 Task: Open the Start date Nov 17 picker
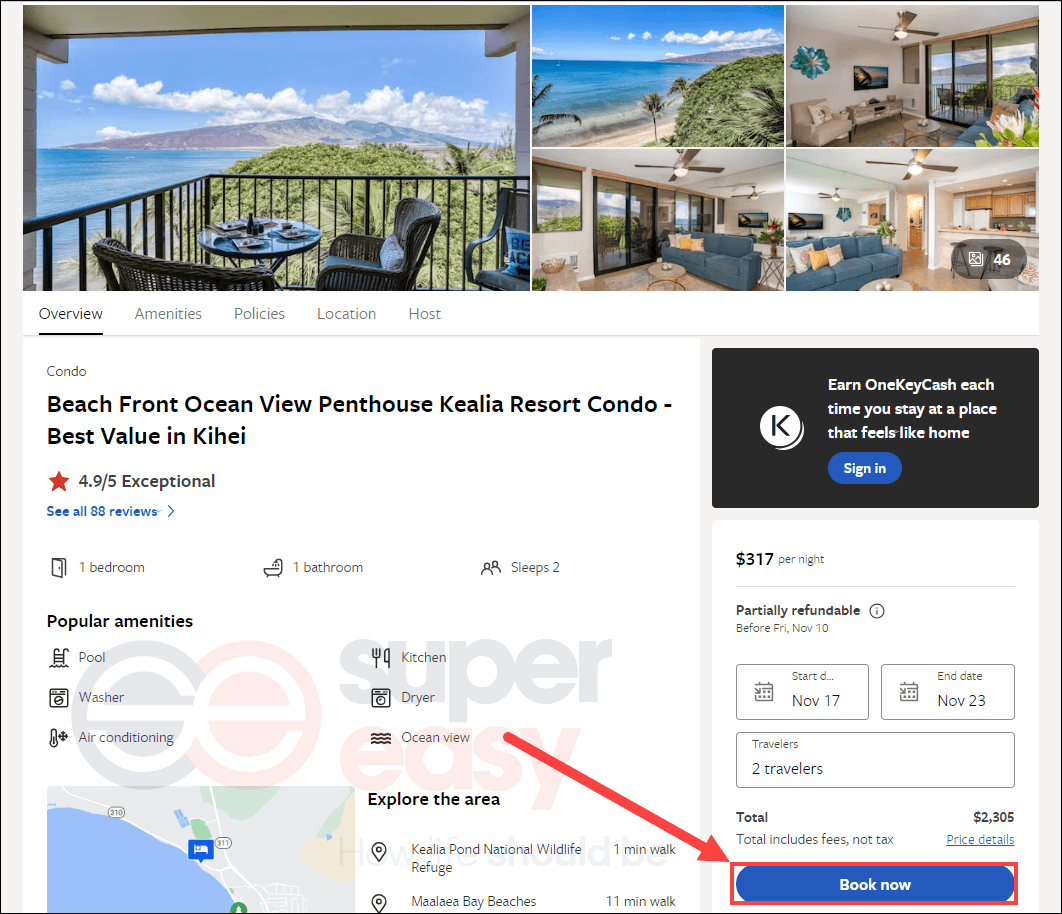[x=802, y=692]
